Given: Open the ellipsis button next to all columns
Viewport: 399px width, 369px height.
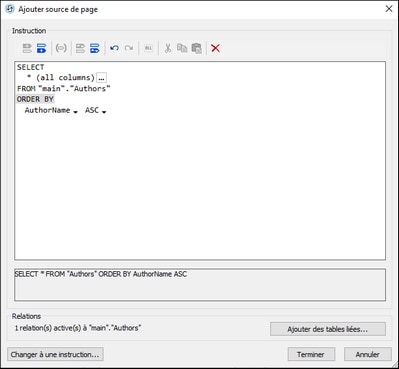Looking at the screenshot, I should (101, 78).
